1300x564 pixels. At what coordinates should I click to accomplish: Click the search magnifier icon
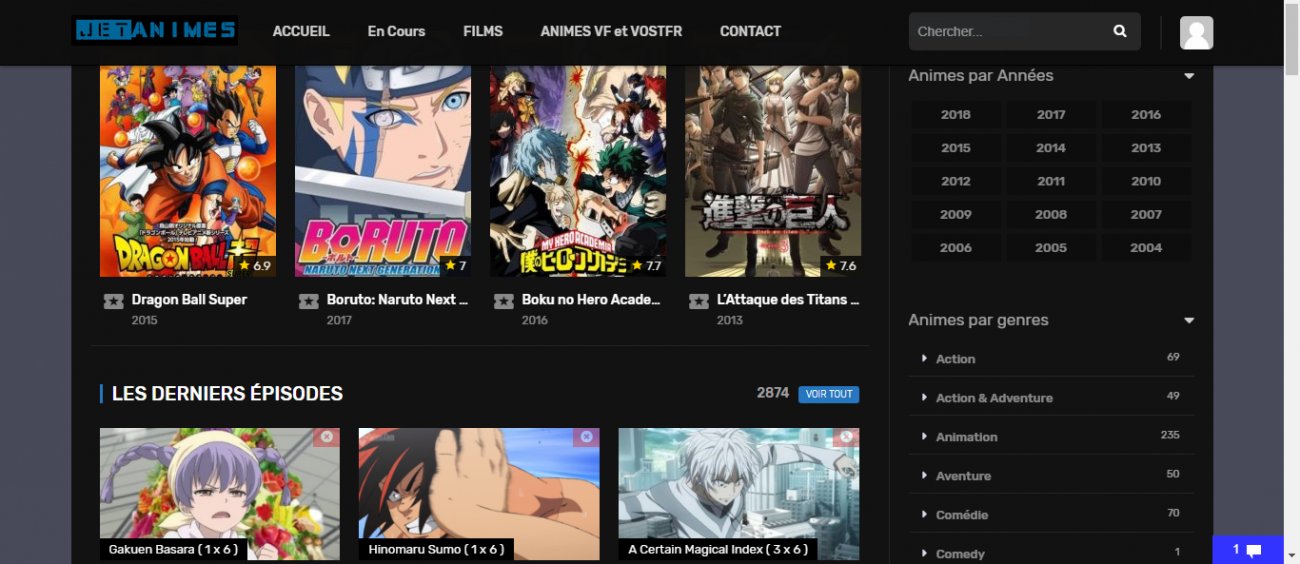click(x=1120, y=31)
